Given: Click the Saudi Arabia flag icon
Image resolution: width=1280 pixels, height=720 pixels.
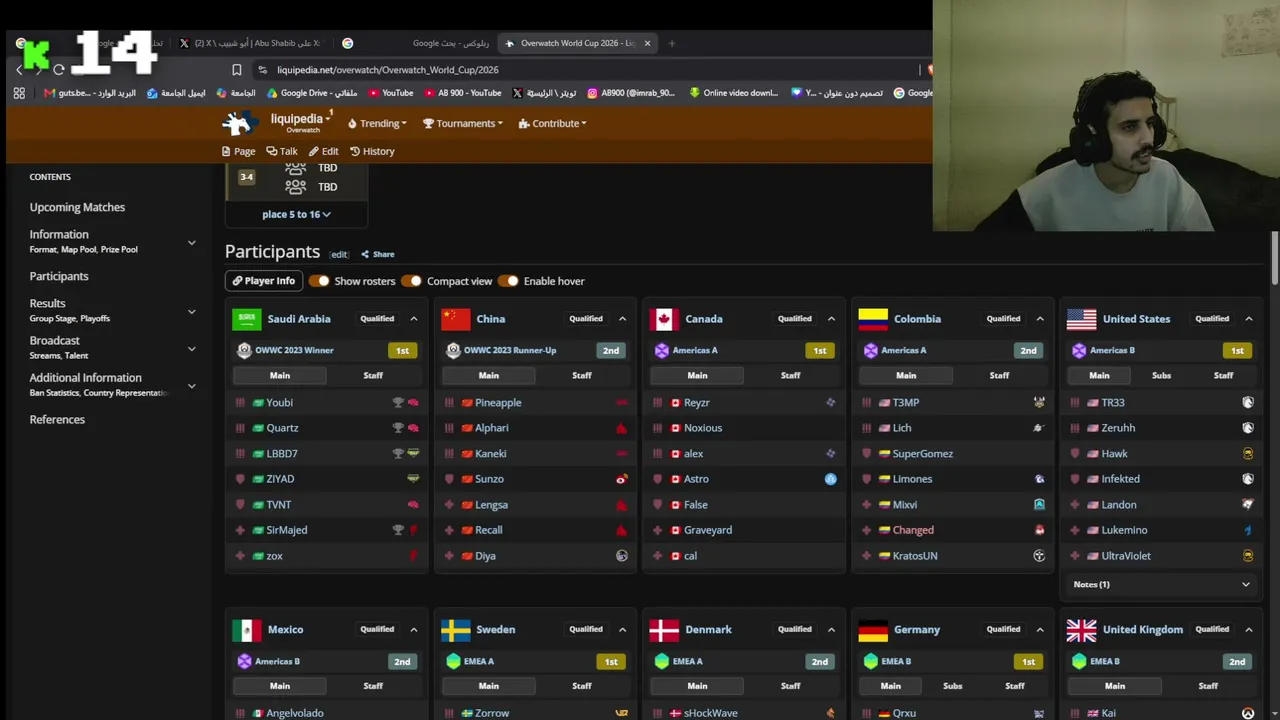Looking at the screenshot, I should [x=246, y=319].
